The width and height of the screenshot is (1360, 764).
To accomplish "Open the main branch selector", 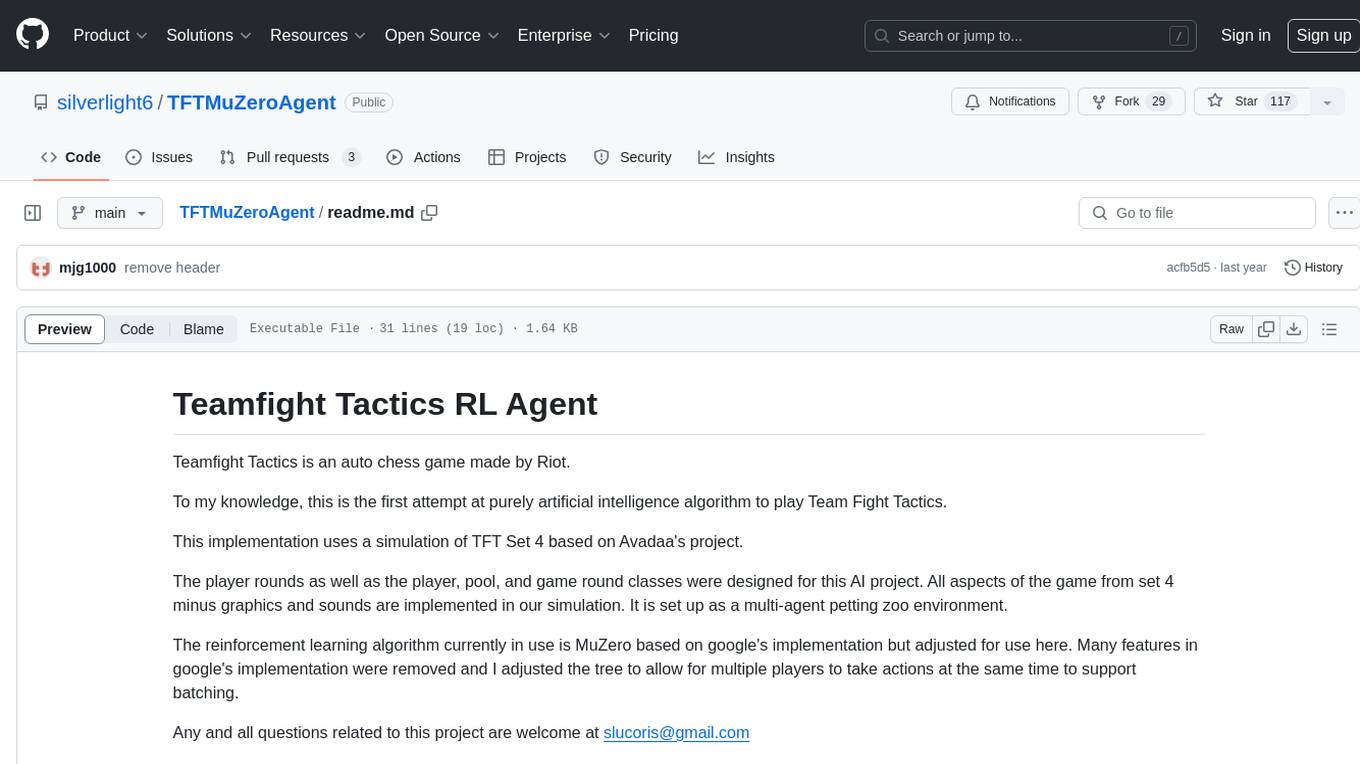I will pos(110,213).
